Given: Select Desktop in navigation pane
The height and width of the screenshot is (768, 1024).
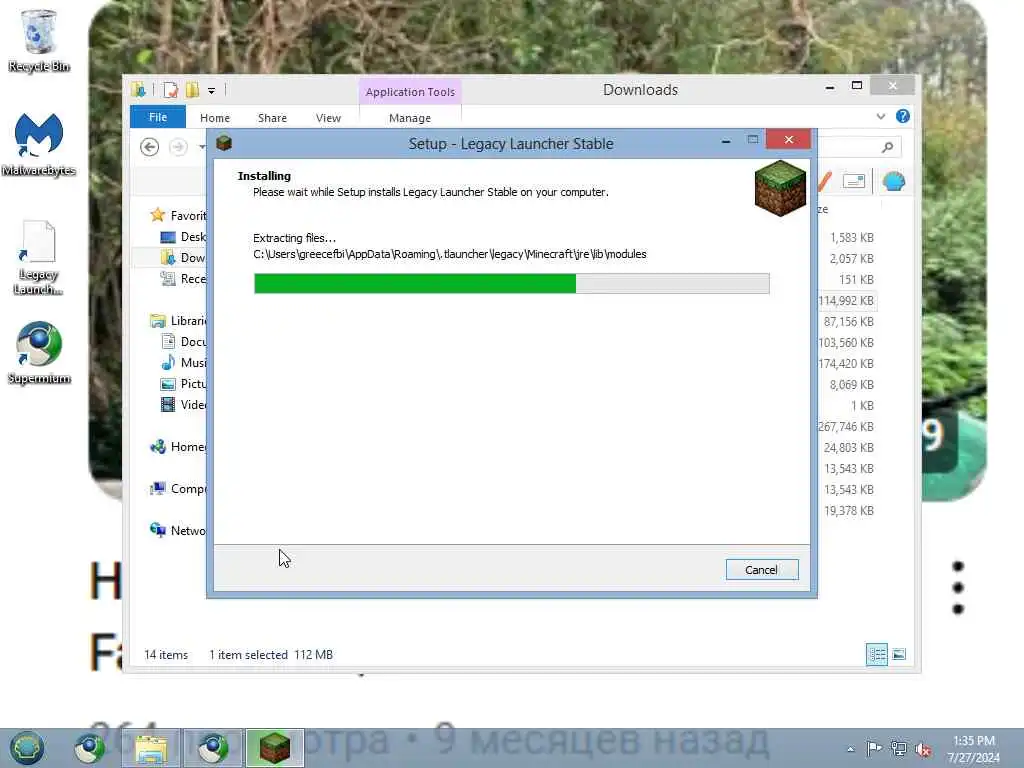Looking at the screenshot, I should click(x=183, y=236).
